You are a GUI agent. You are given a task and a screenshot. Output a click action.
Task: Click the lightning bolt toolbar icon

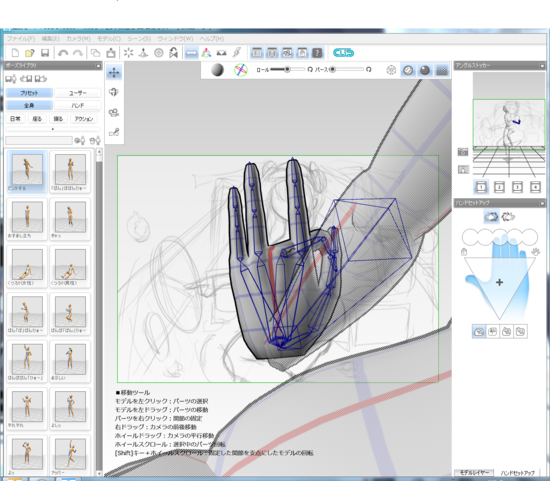tap(237, 53)
